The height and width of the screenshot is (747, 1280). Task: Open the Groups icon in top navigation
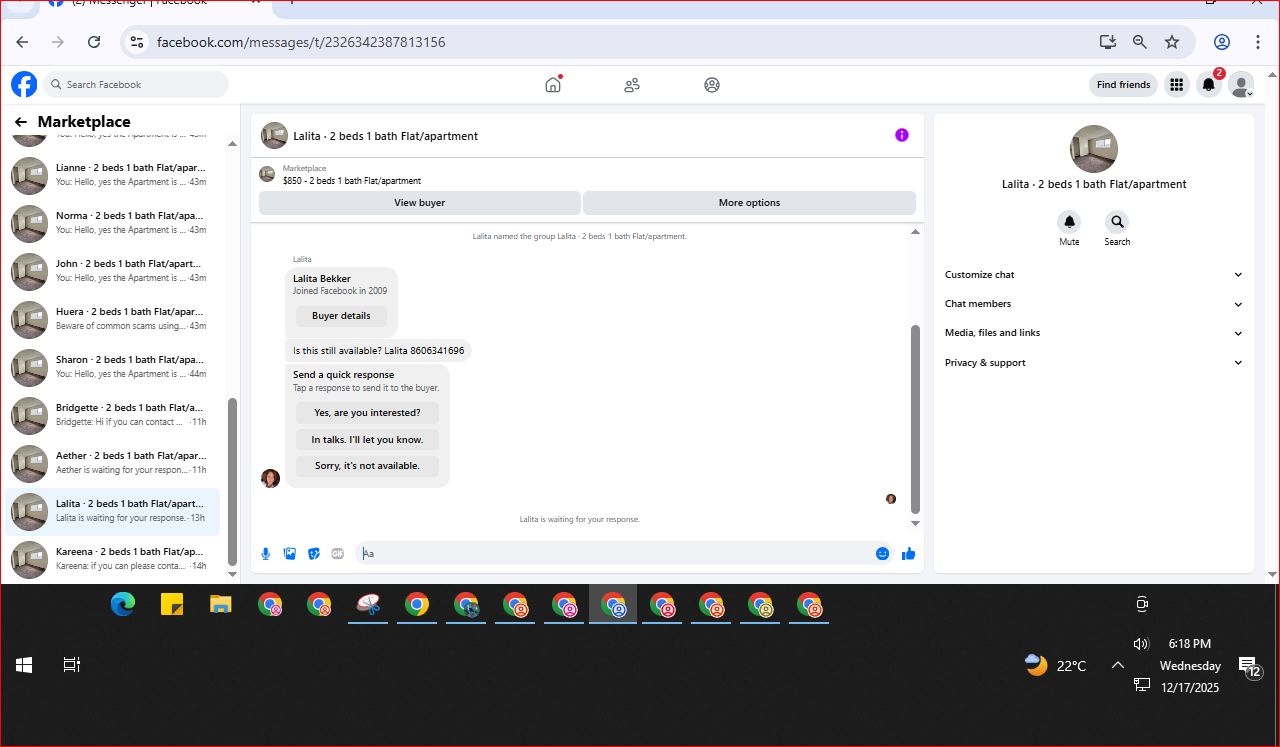(x=712, y=85)
